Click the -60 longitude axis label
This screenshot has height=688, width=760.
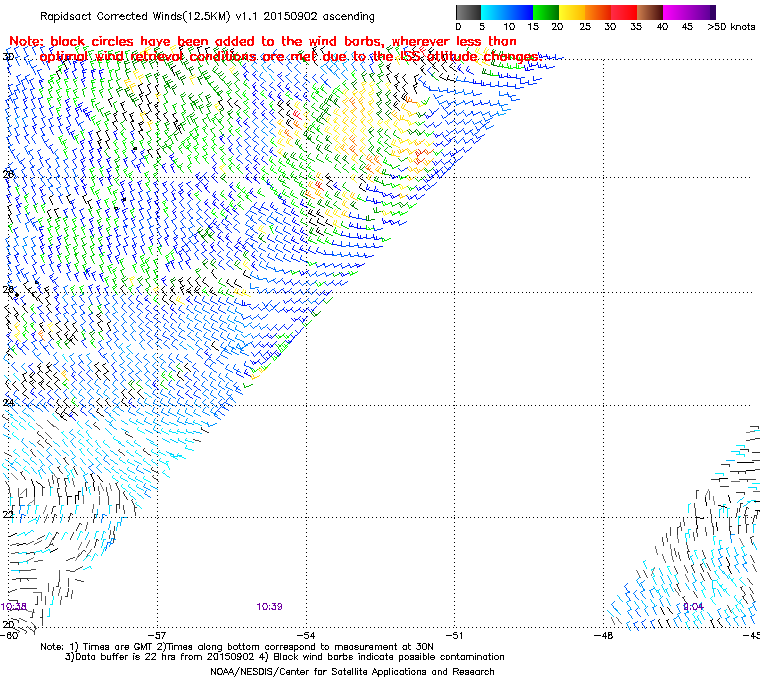pyautogui.click(x=9, y=635)
